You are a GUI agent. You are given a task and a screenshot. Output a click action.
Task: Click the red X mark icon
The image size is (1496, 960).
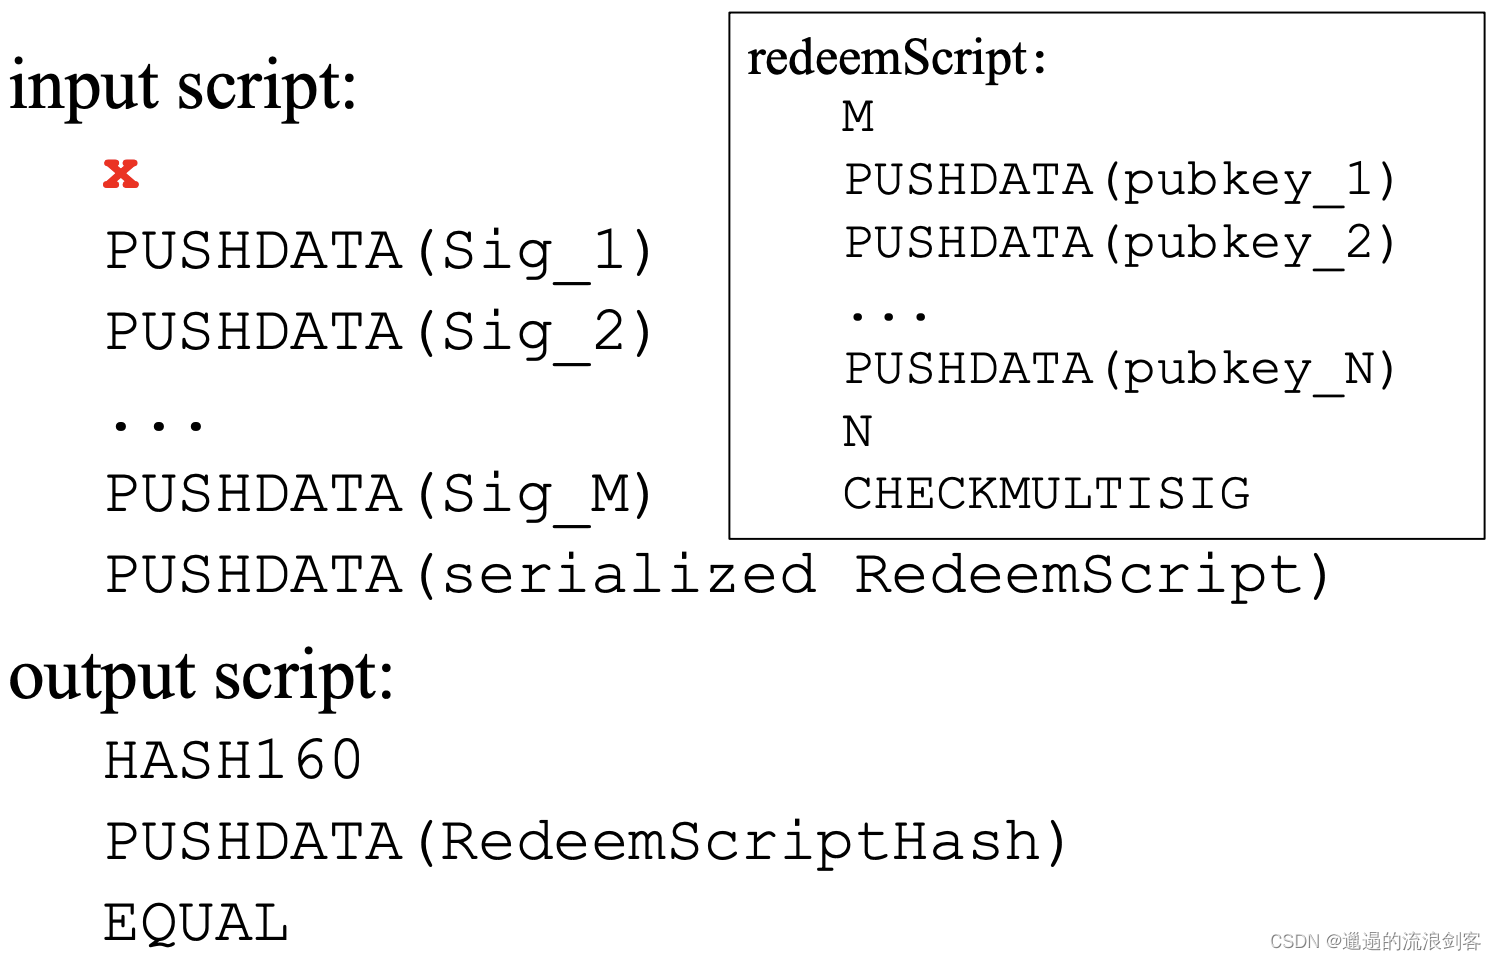coord(121,174)
